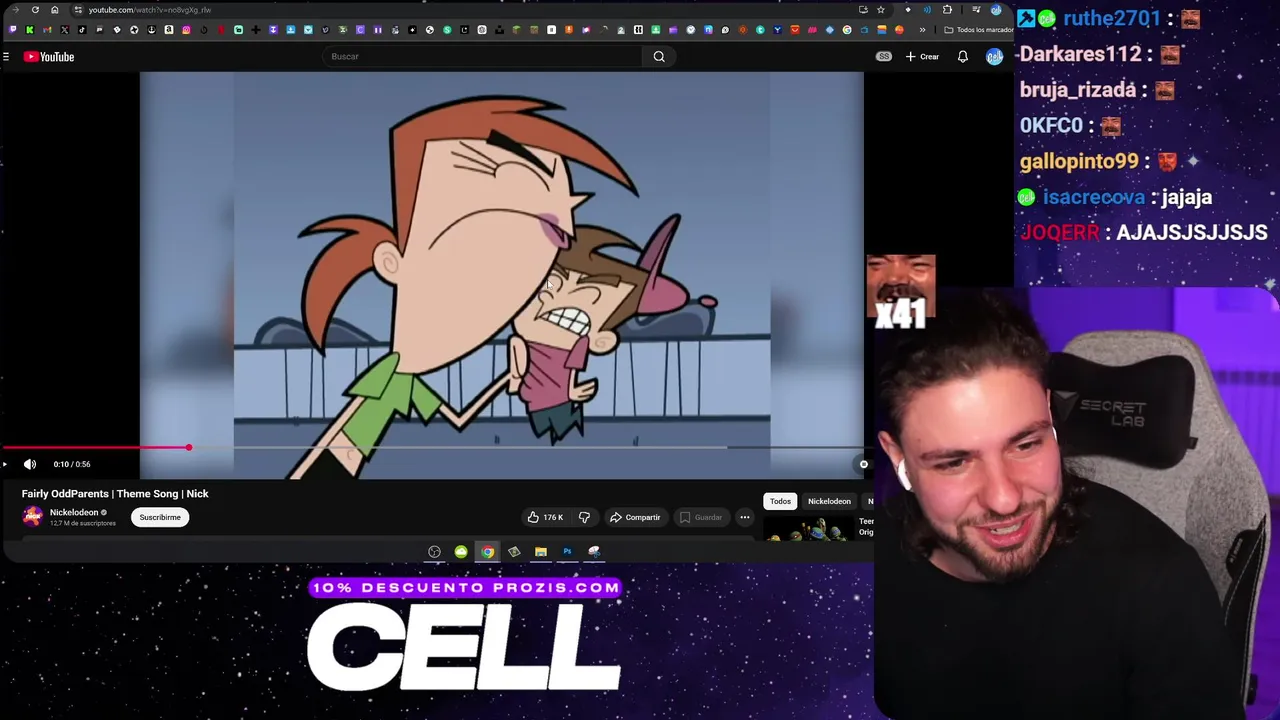Image resolution: width=1280 pixels, height=720 pixels.
Task: Click the 0:10 / 0:56 time display
Action: click(72, 464)
